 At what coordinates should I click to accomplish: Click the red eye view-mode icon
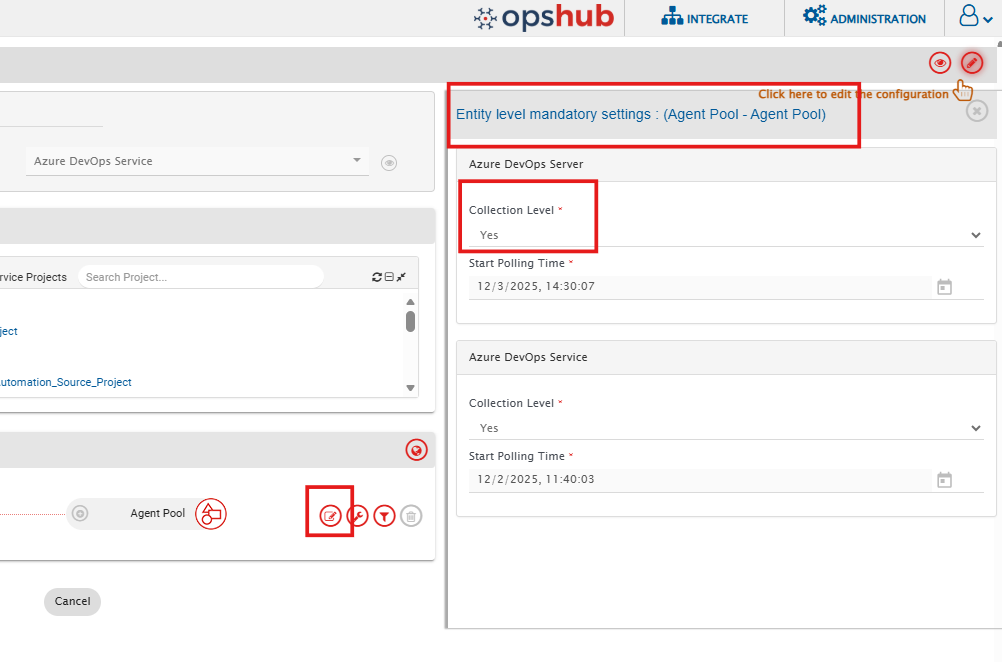click(x=939, y=63)
